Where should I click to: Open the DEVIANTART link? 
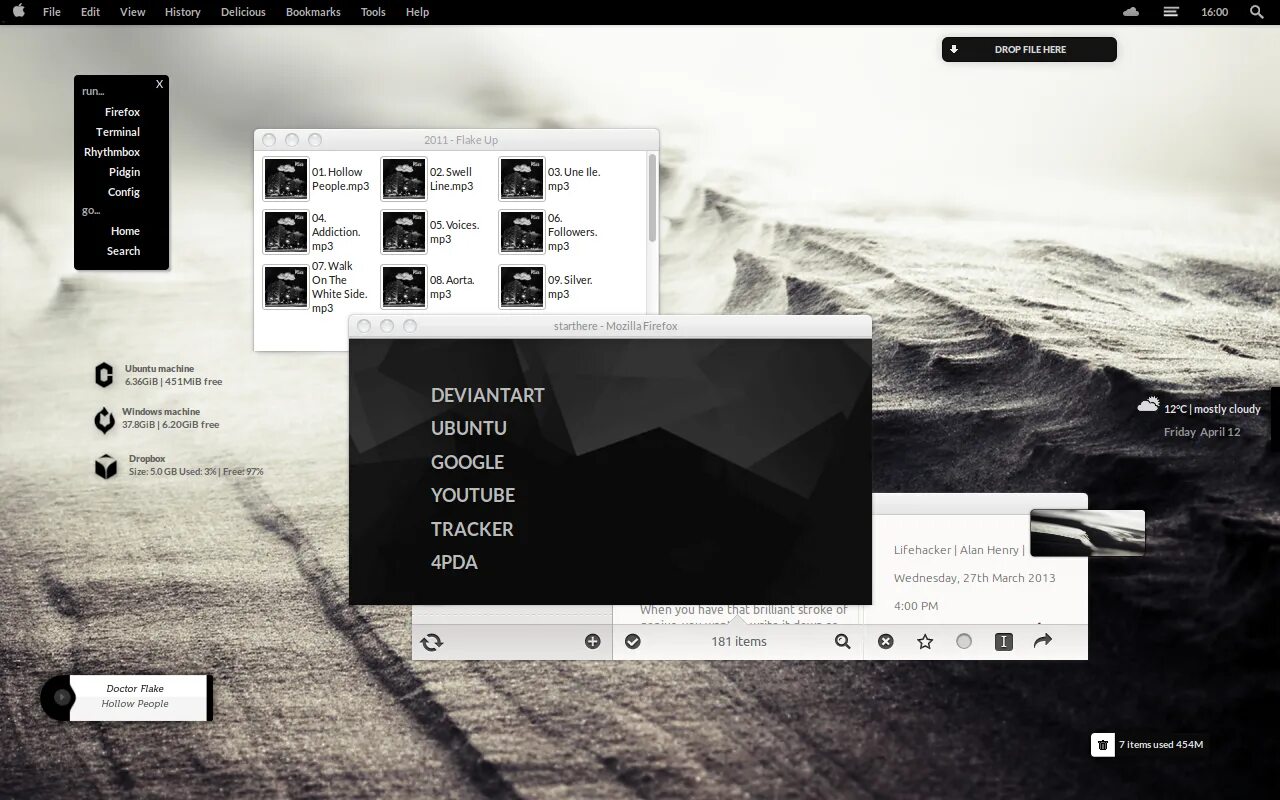487,395
